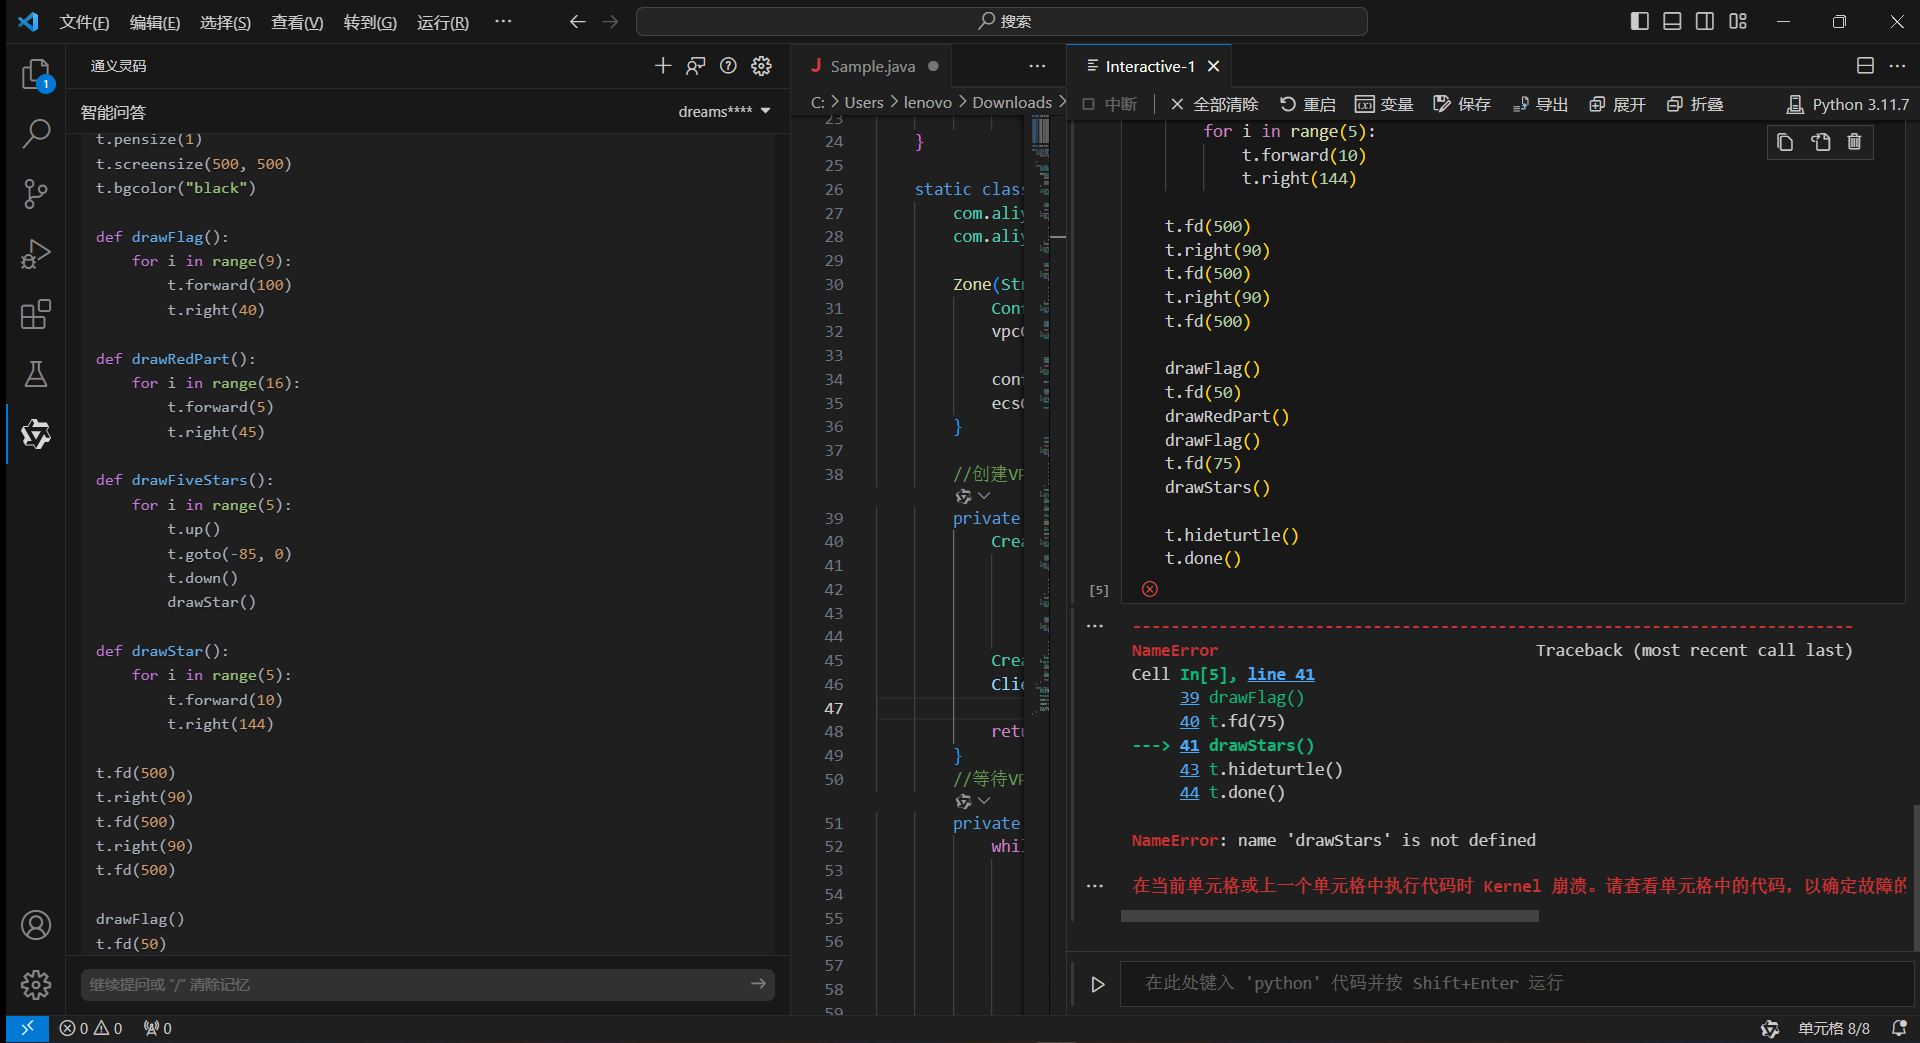Open the 编辑(E) menu
Screen dimensions: 1920x1043
click(x=155, y=22)
